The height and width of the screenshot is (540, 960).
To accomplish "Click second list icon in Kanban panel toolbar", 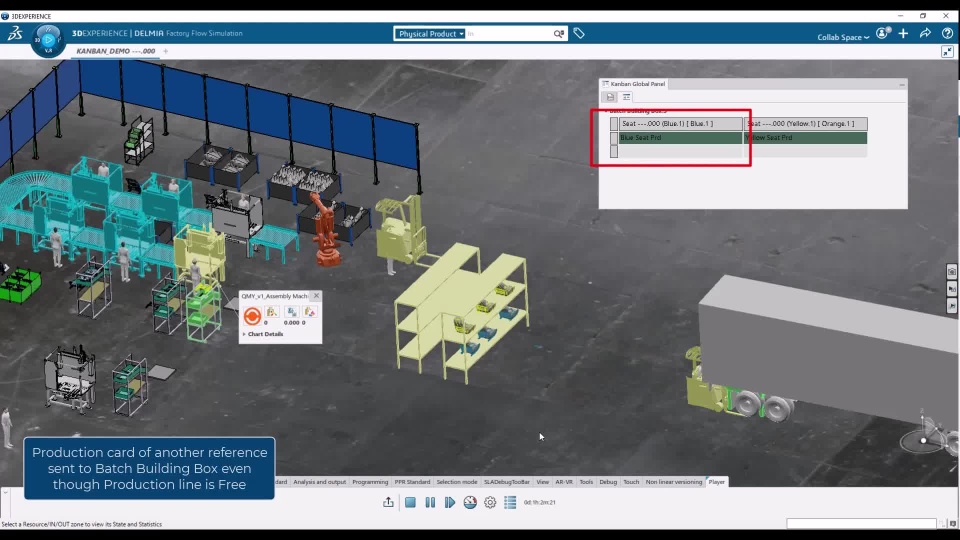I will (x=626, y=97).
